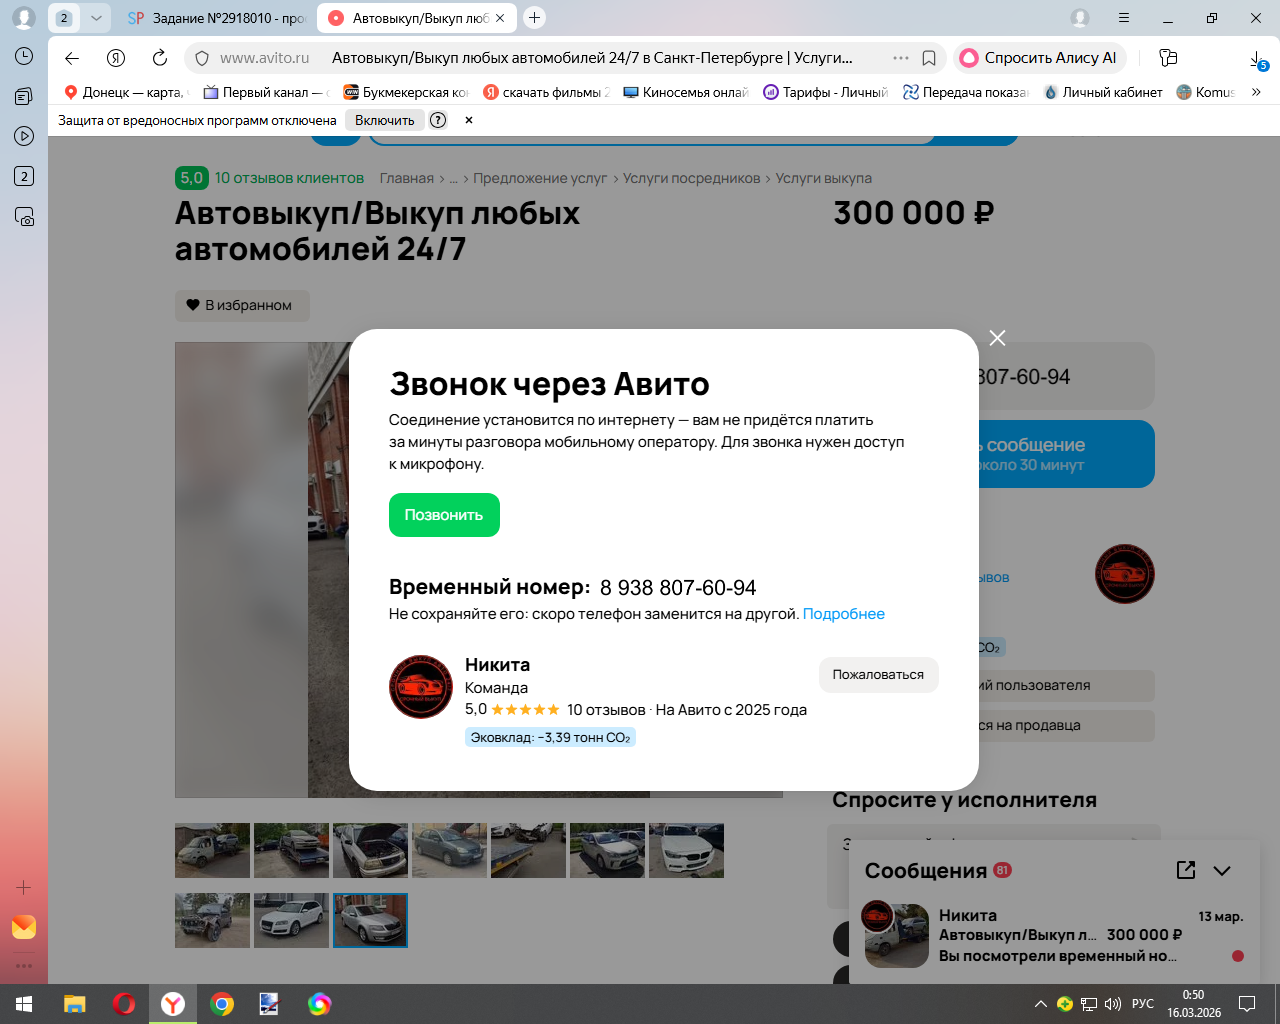This screenshot has width=1280, height=1024.
Task: Launch Google Chrome from the taskbar
Action: 222,1004
